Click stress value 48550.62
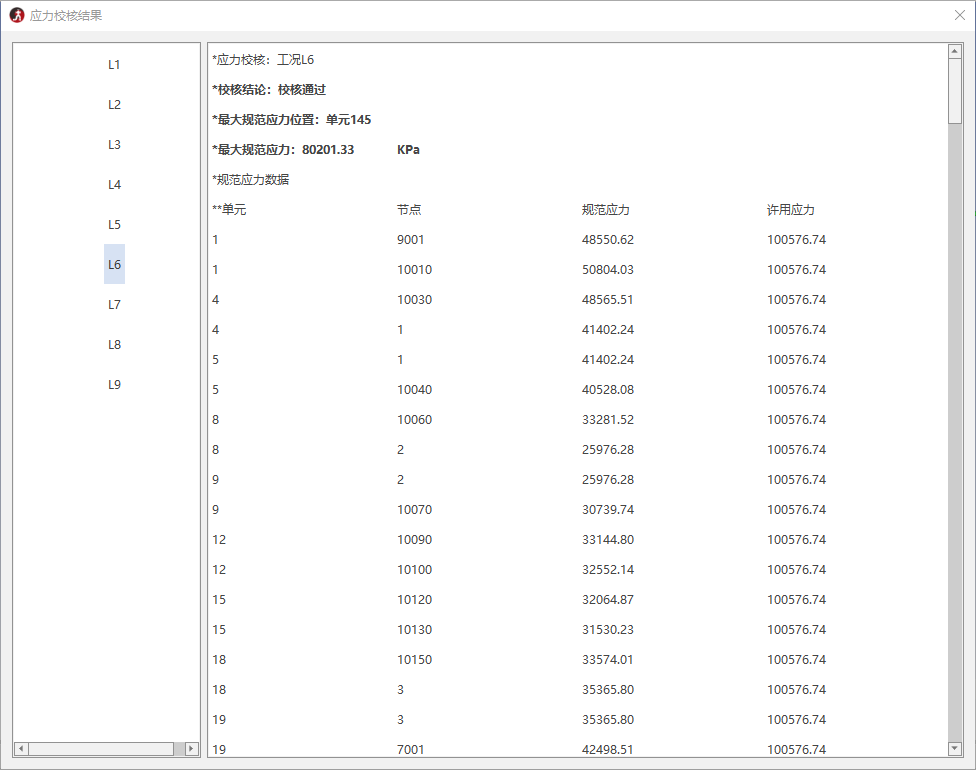The image size is (976, 770). (608, 240)
